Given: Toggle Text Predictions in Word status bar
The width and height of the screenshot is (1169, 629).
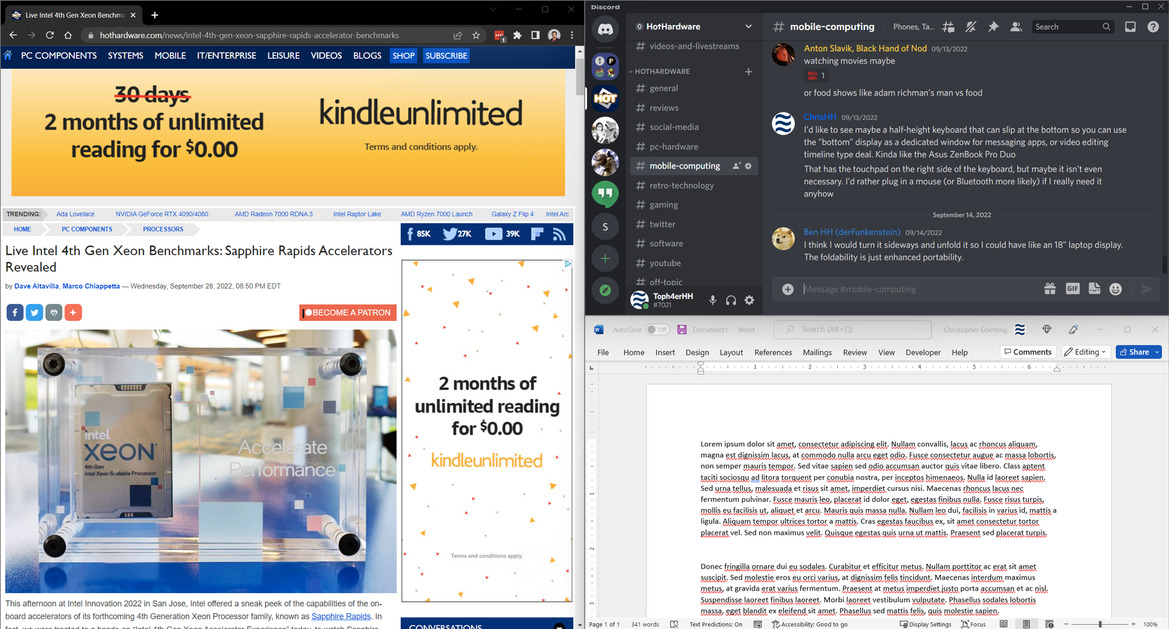Looking at the screenshot, I should click(x=715, y=624).
